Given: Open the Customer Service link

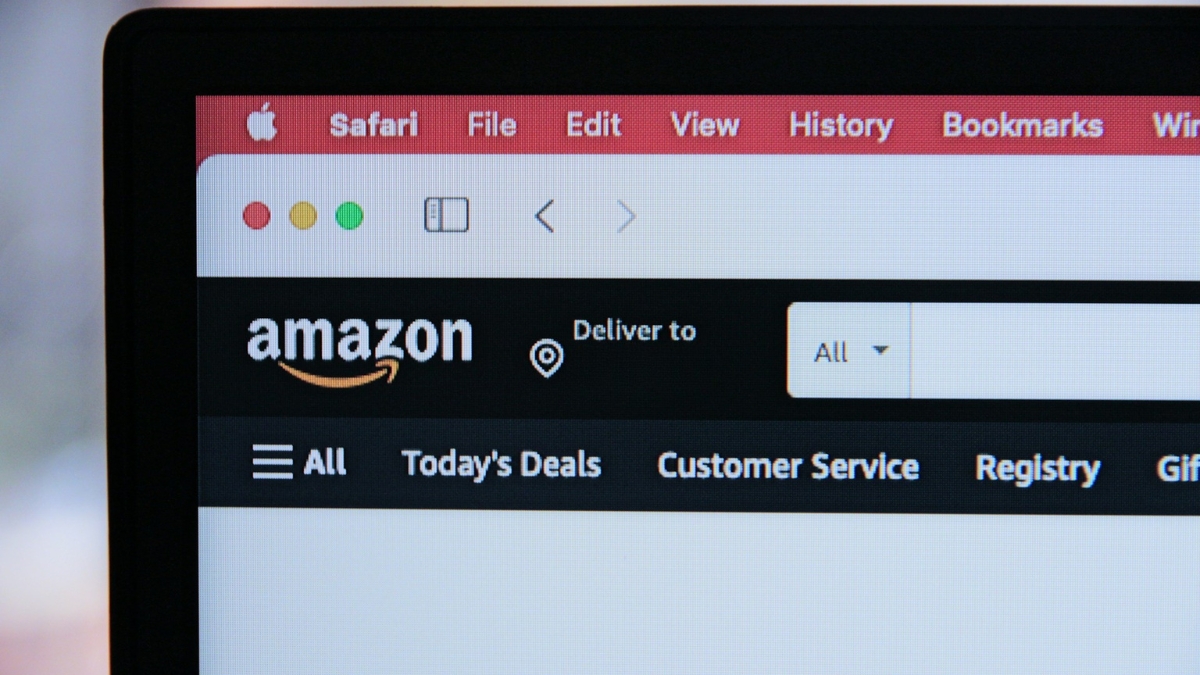Looking at the screenshot, I should click(788, 466).
